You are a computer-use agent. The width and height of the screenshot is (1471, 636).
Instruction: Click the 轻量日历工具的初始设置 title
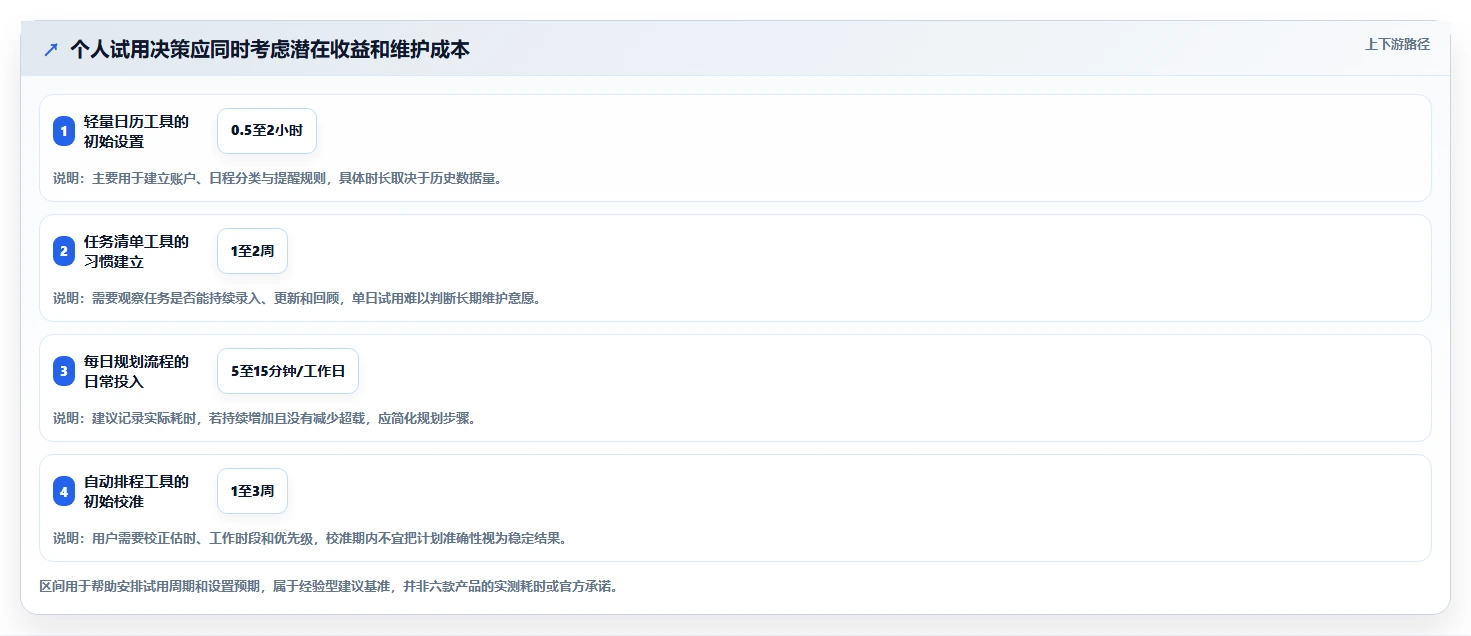point(137,131)
